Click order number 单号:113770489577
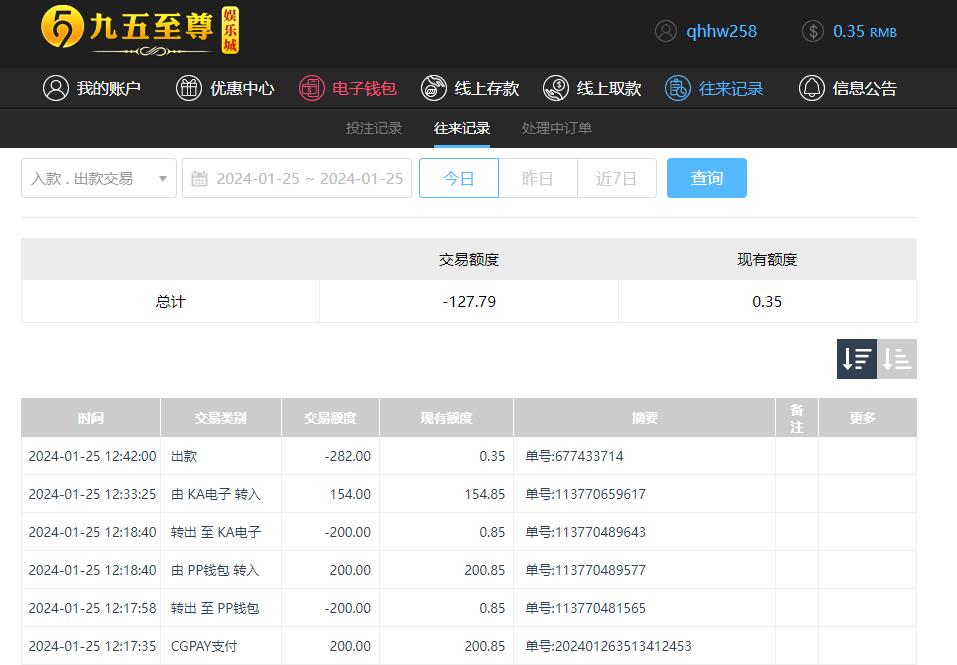957x665 pixels. (585, 570)
